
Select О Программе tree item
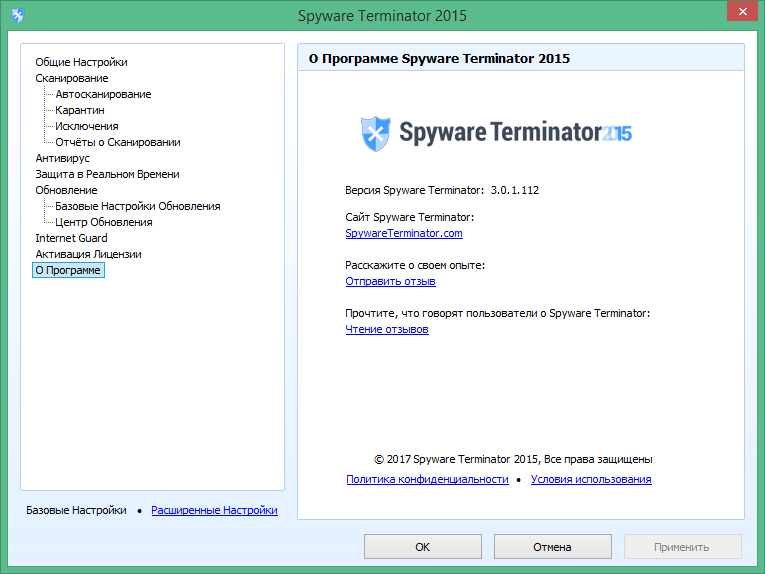pyautogui.click(x=68, y=270)
